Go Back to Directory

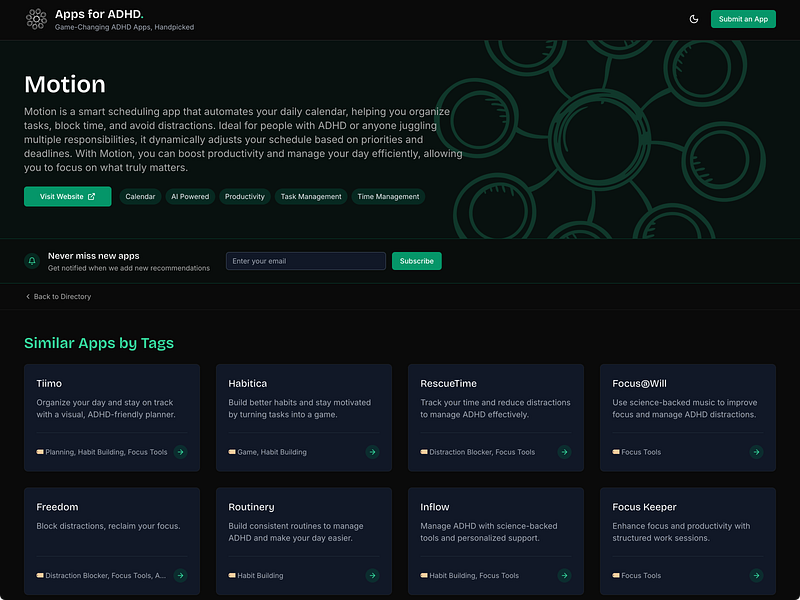58,296
